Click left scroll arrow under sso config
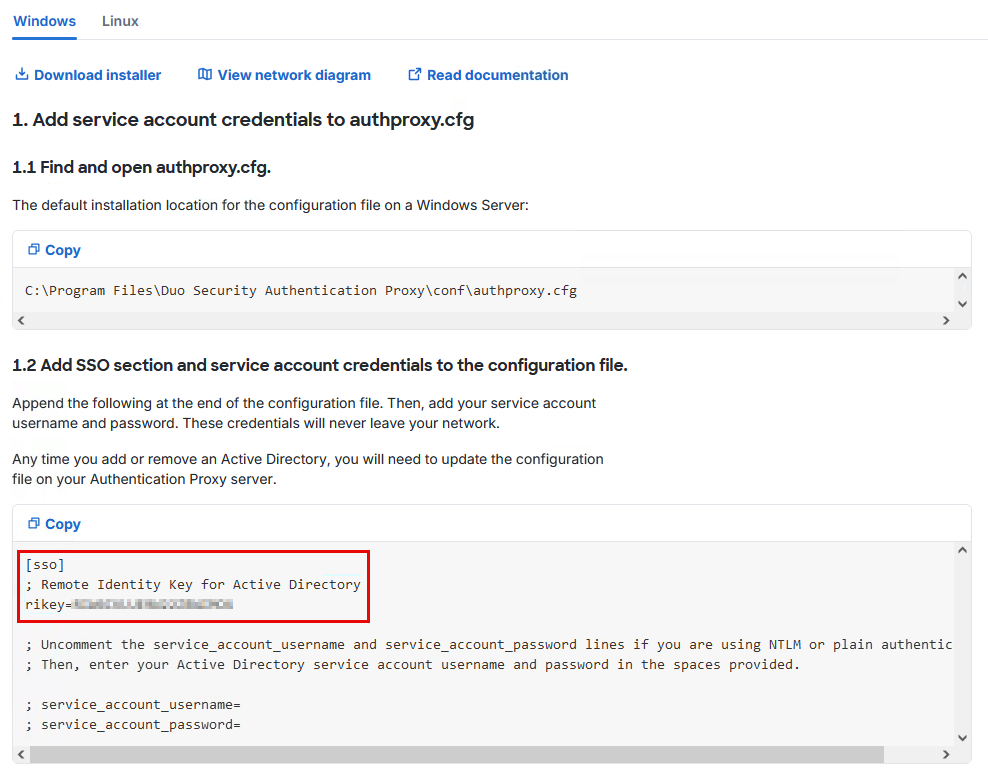 [21, 755]
